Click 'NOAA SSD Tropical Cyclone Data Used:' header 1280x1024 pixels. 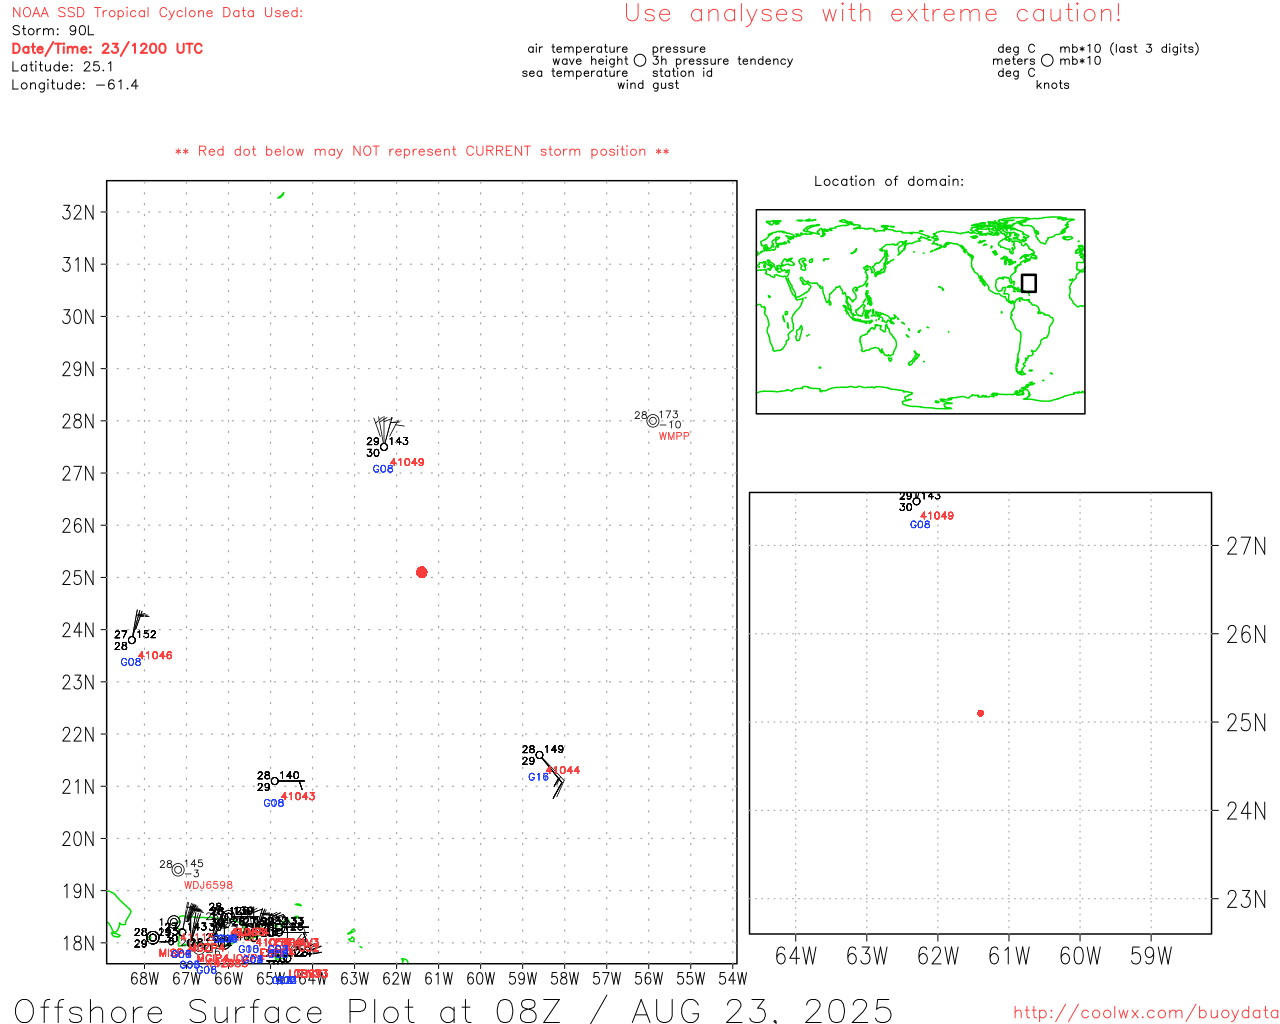point(157,13)
